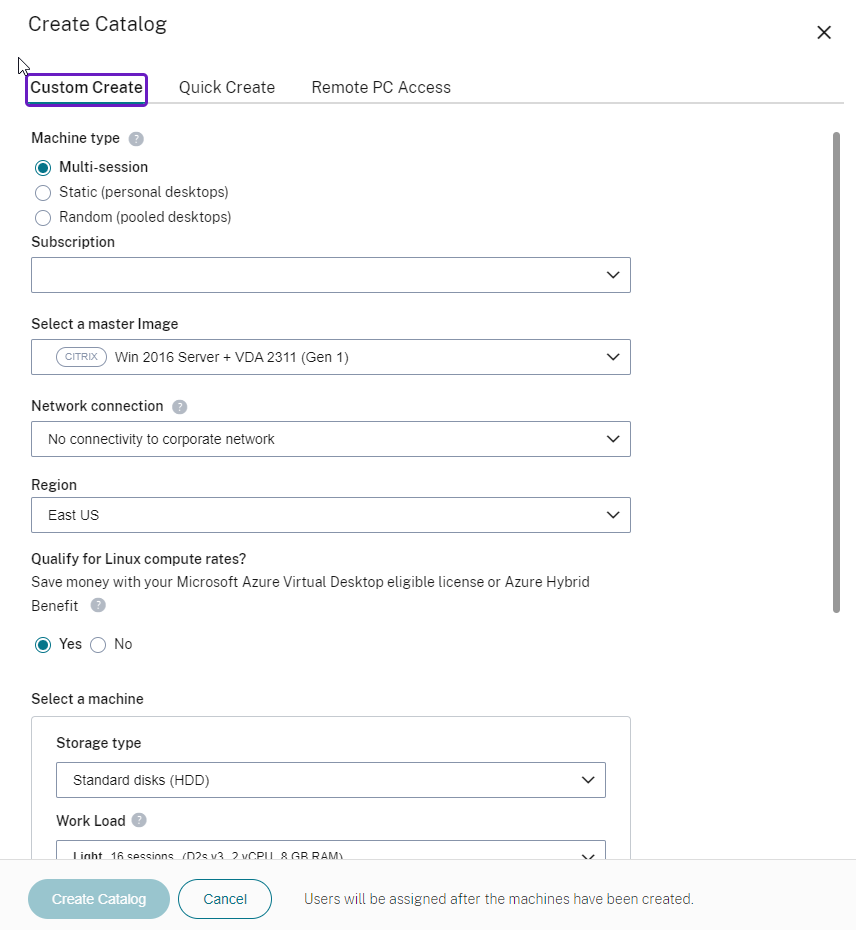856x930 pixels.
Task: Open the Subscription dropdown
Action: coord(330,275)
